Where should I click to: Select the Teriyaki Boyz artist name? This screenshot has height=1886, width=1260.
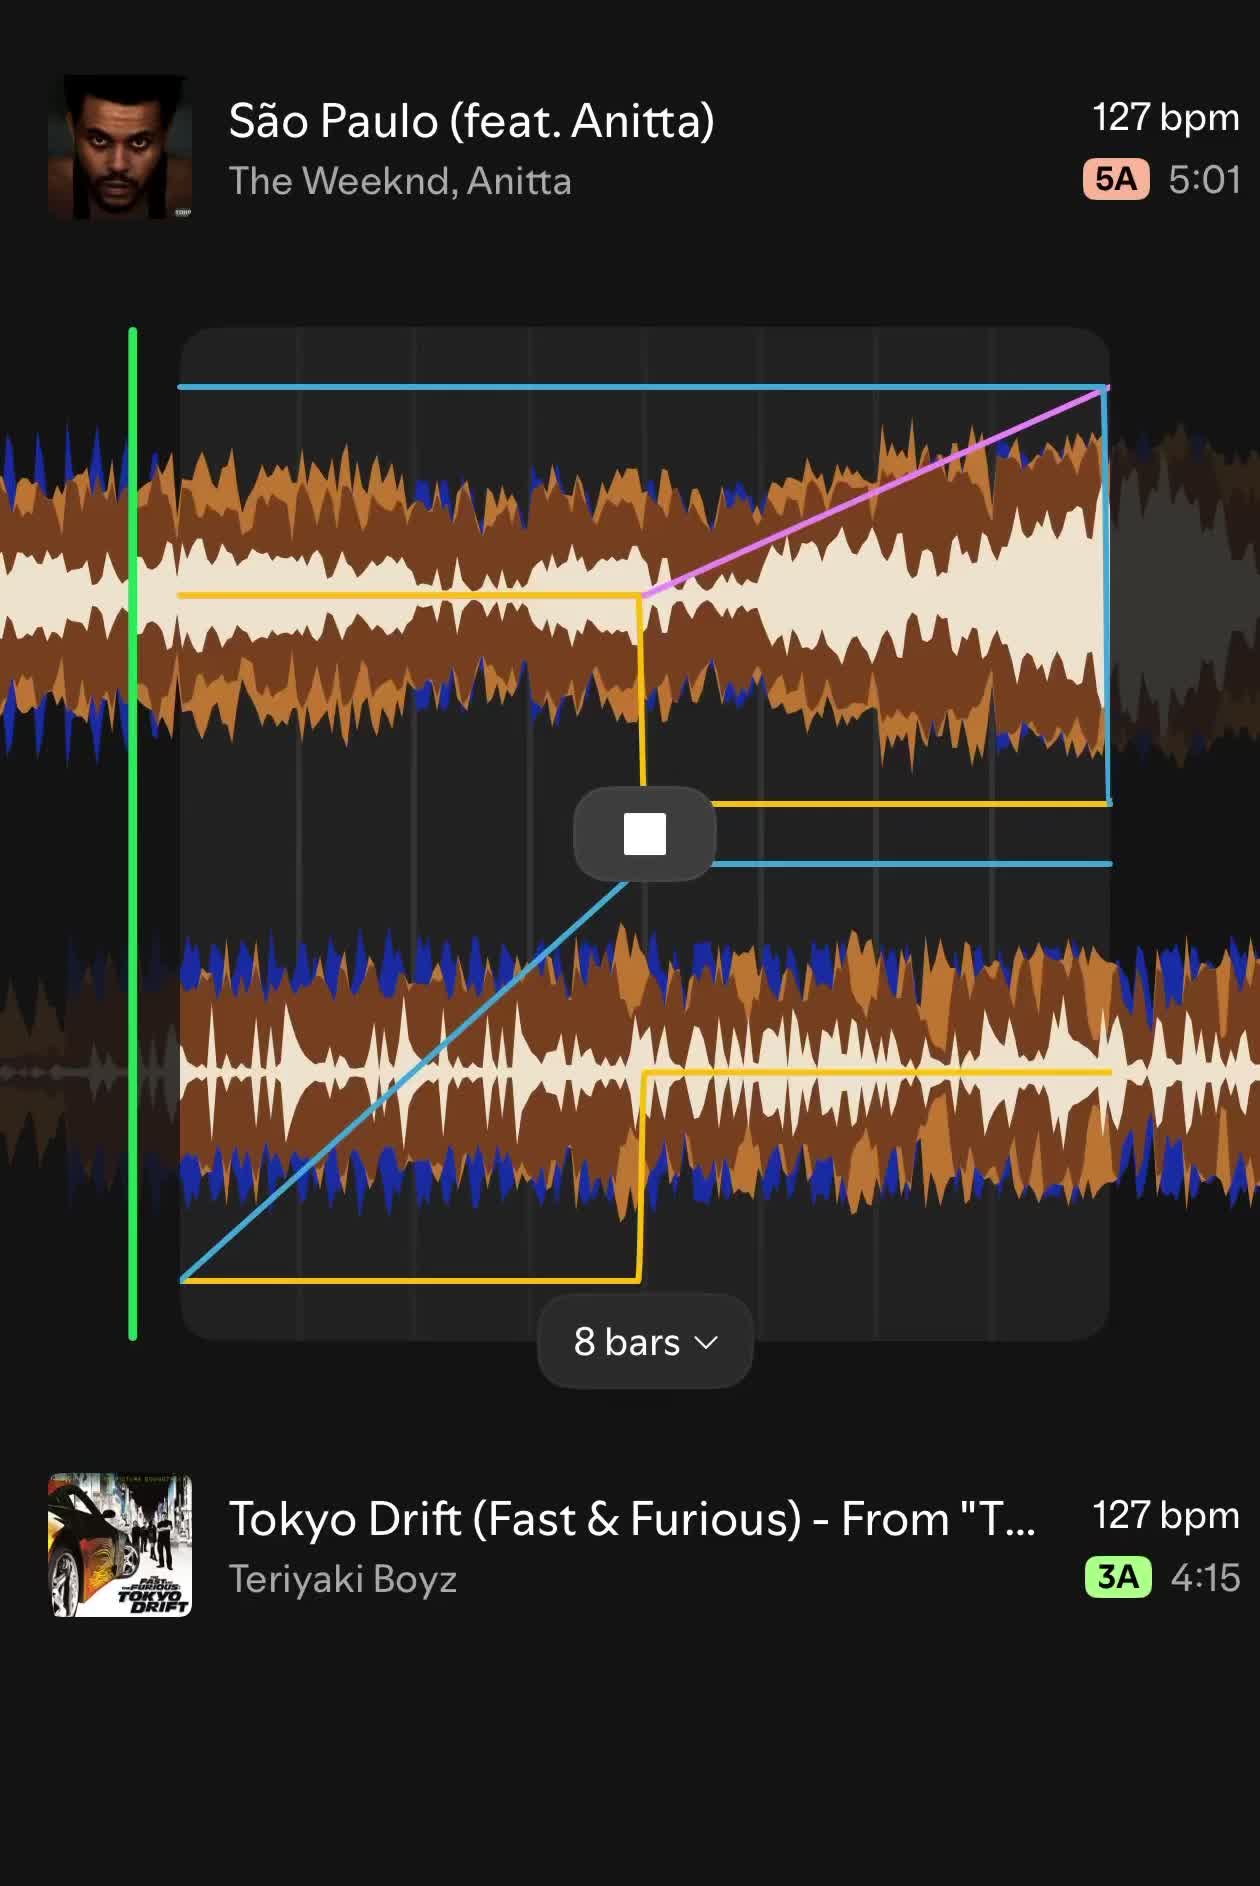(343, 1579)
